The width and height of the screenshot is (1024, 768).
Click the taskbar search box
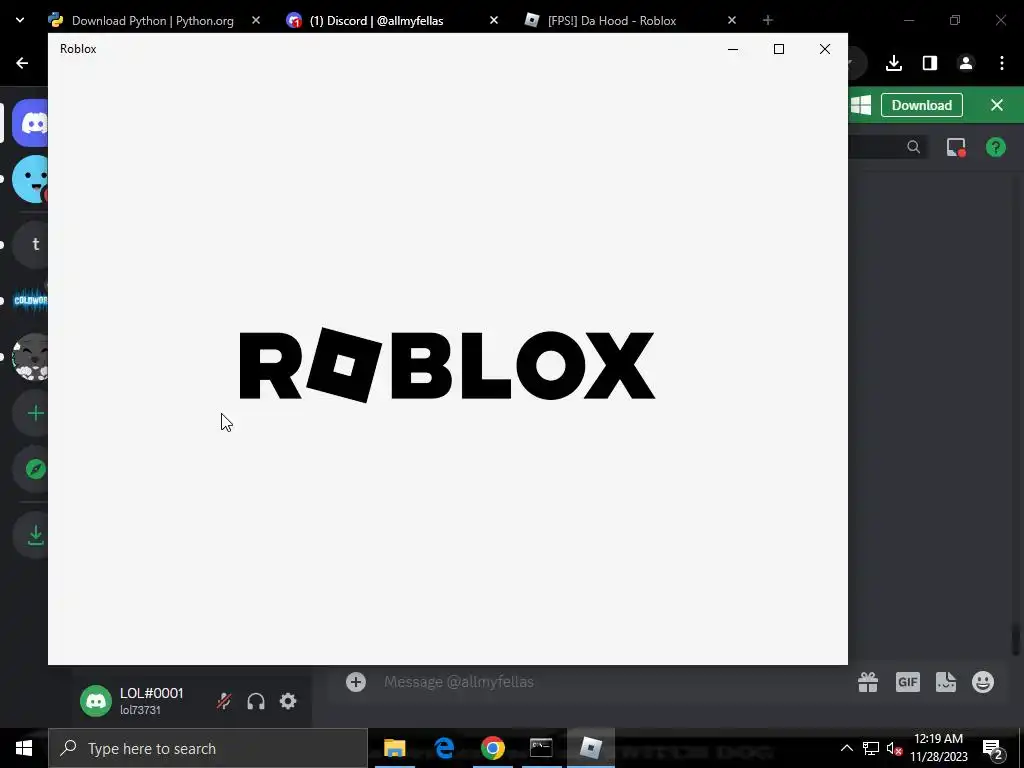pyautogui.click(x=208, y=748)
